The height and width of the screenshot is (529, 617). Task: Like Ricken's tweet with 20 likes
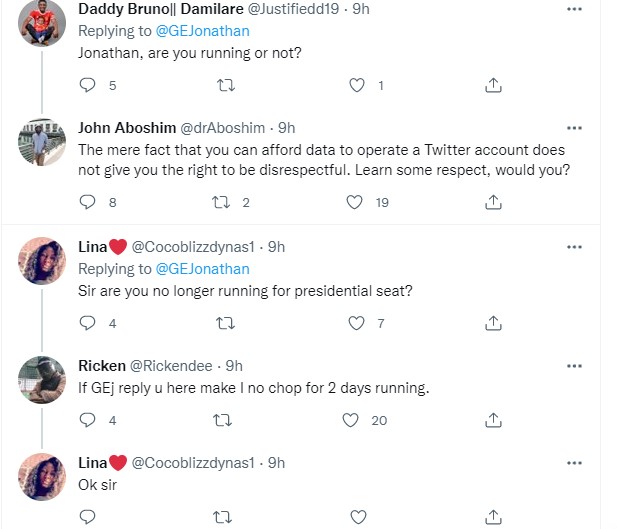point(350,420)
